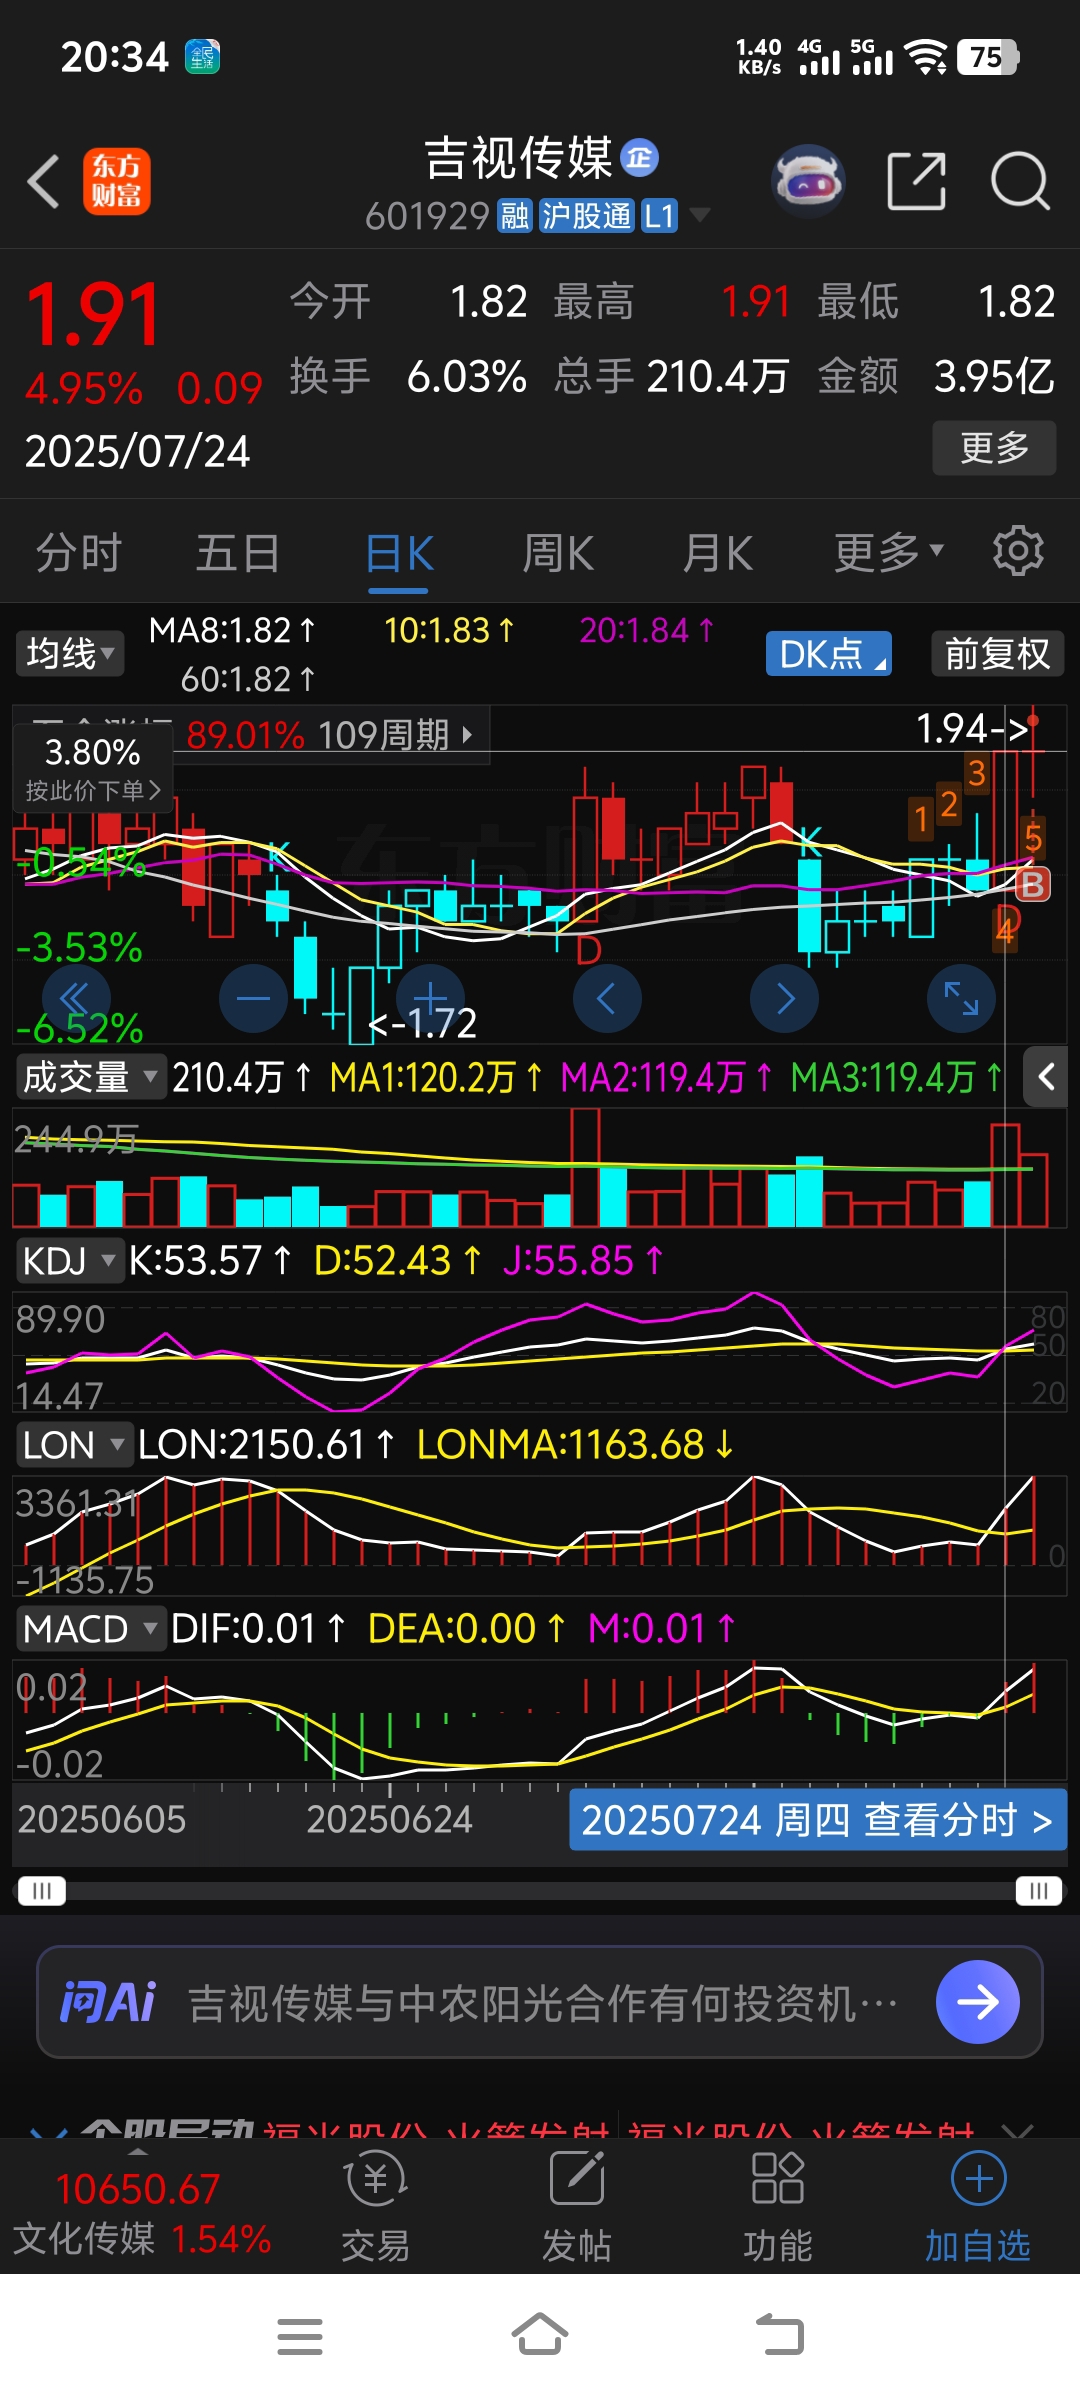
Task: Open the 东方财富 home logo
Action: 116,182
